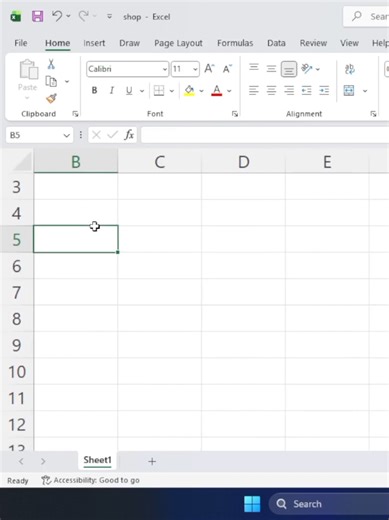Apply the yellow Fill Color
The height and width of the screenshot is (520, 389).
189,90
